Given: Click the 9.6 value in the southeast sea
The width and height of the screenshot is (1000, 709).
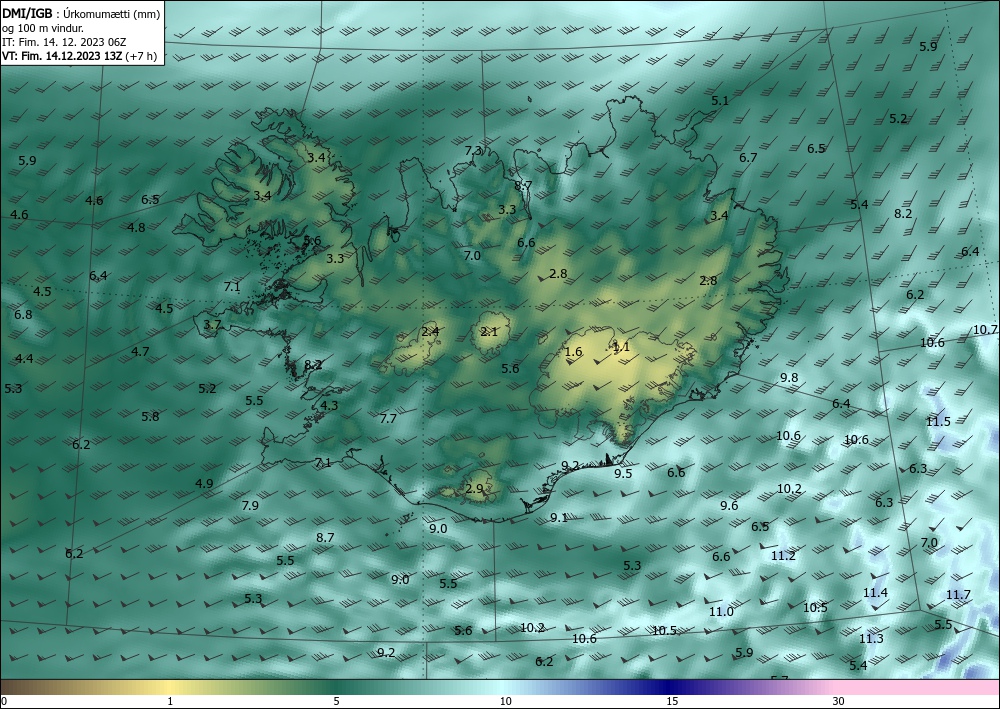Looking at the screenshot, I should pos(729,506).
